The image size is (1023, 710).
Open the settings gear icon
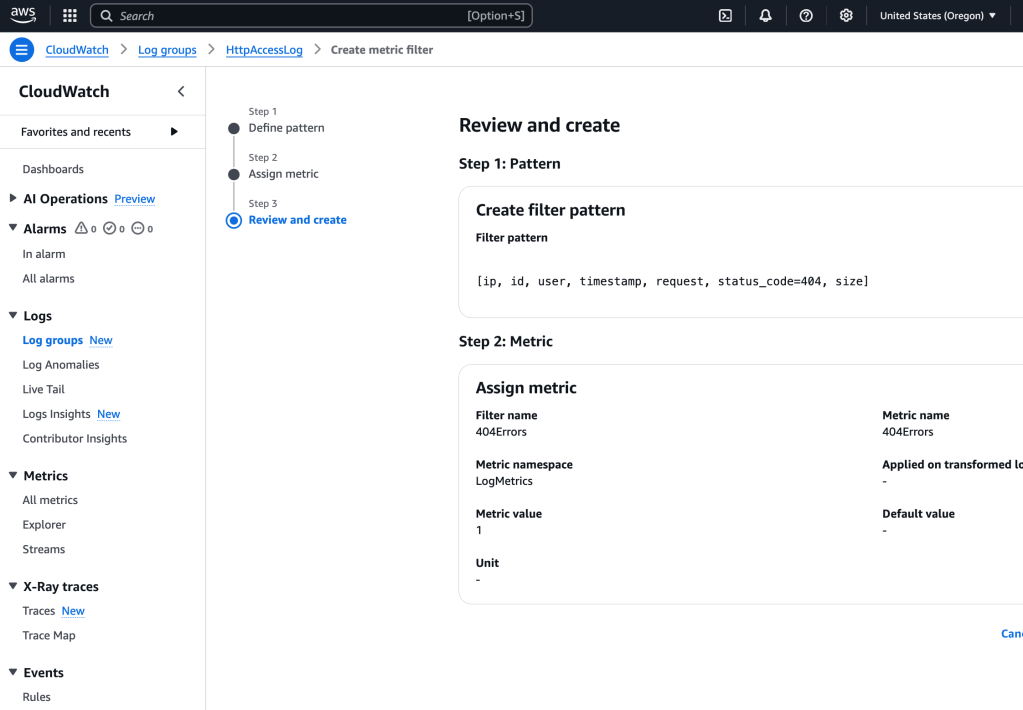pos(846,16)
